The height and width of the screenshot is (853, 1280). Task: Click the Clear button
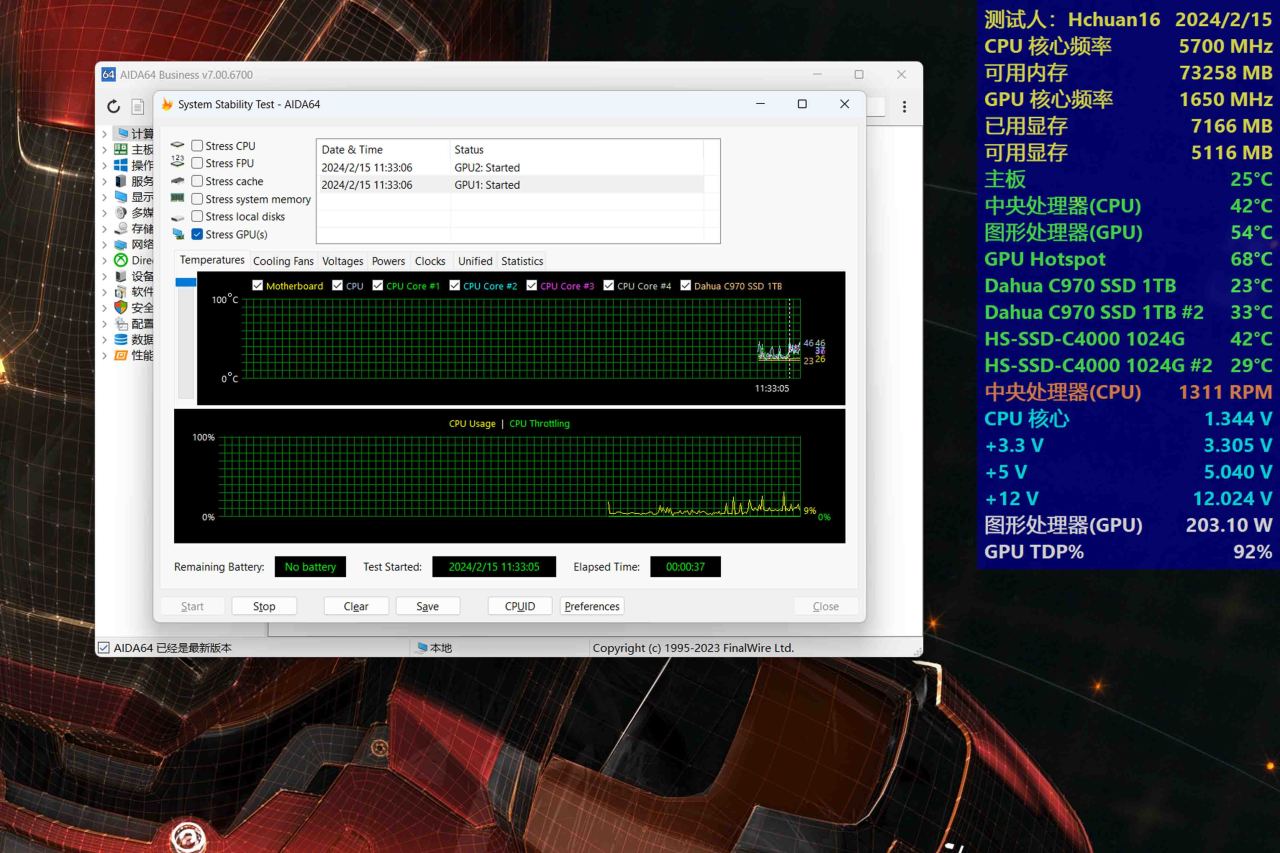coord(356,606)
